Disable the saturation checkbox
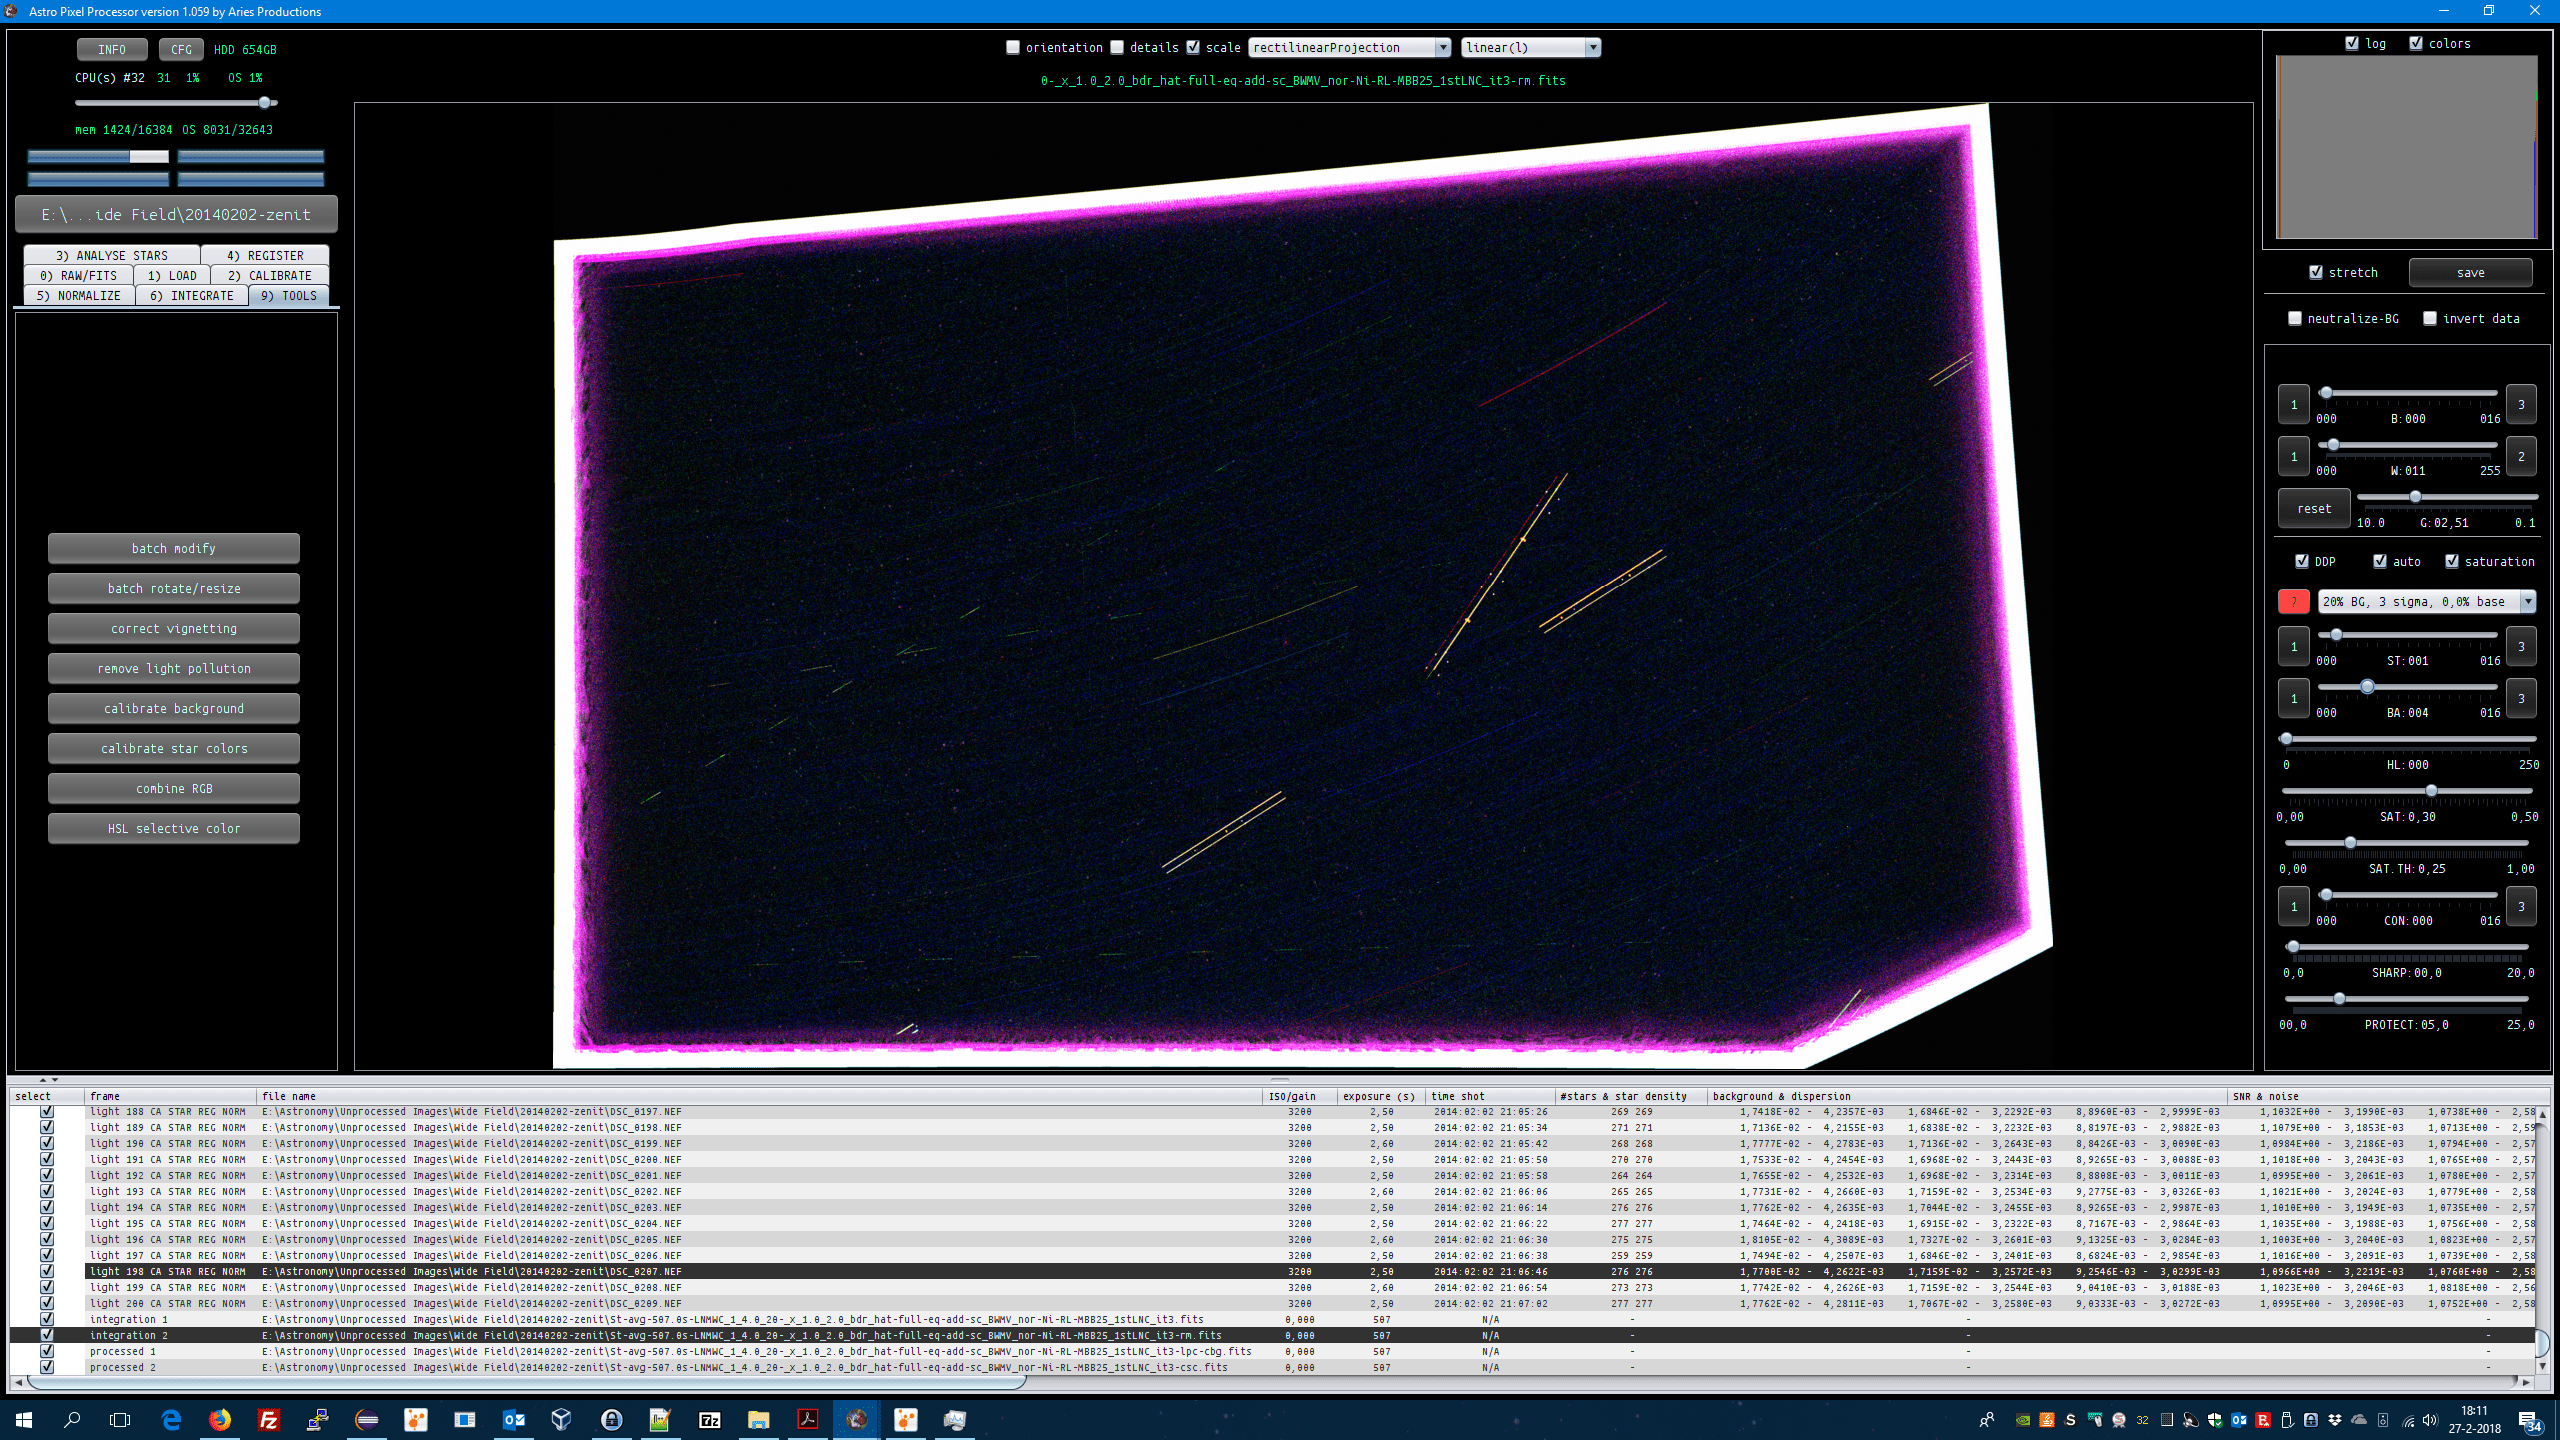Viewport: 2560px width, 1440px height. pyautogui.click(x=2452, y=561)
